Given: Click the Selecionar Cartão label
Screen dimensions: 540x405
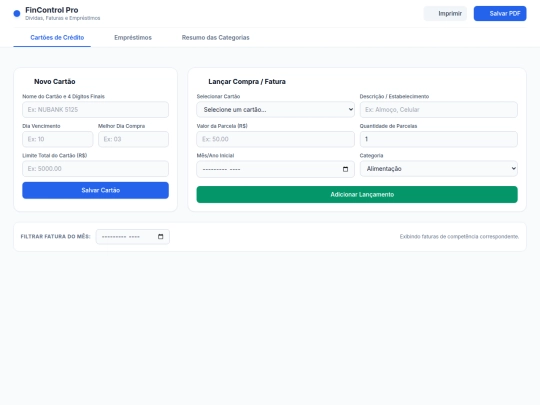Looking at the screenshot, I should (218, 96).
